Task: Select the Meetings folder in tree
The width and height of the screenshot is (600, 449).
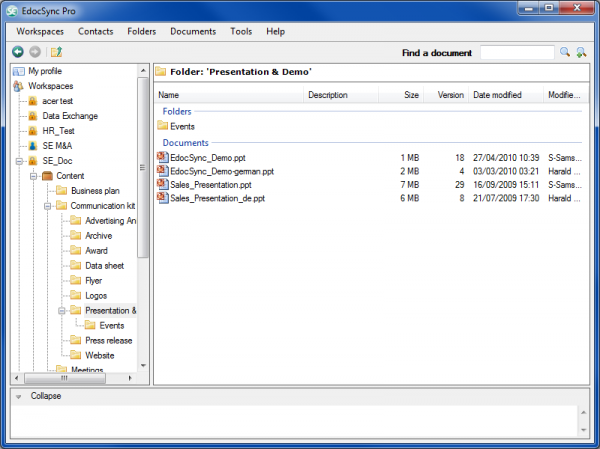Action: (87, 369)
